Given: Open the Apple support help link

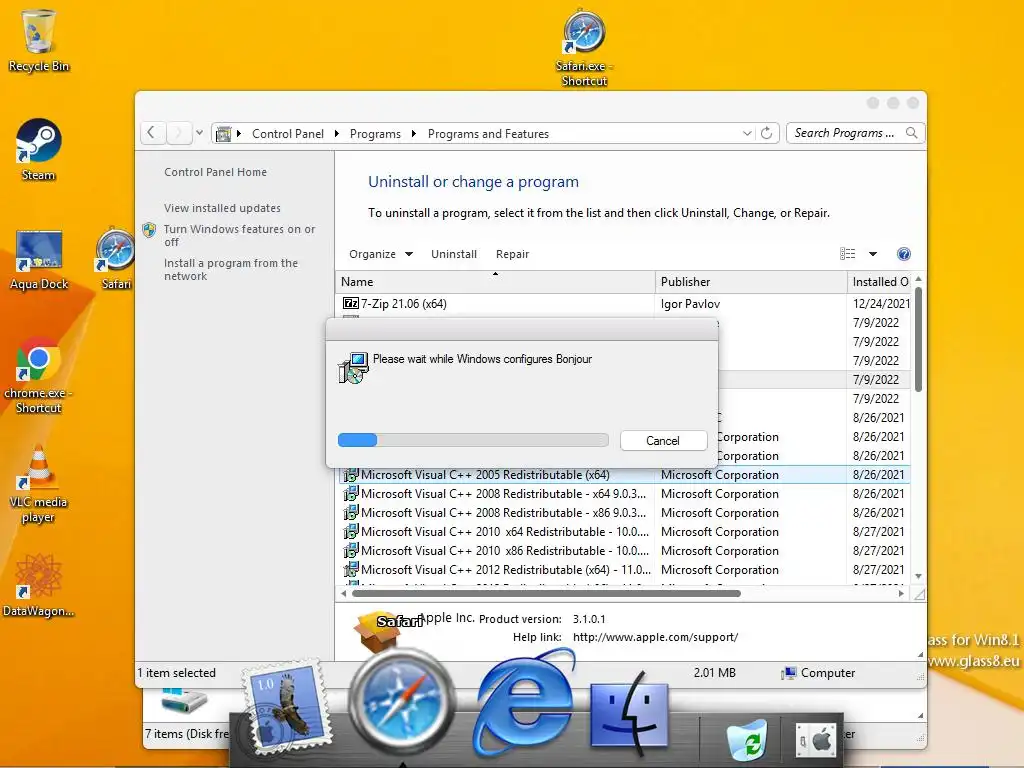Looking at the screenshot, I should coord(655,637).
